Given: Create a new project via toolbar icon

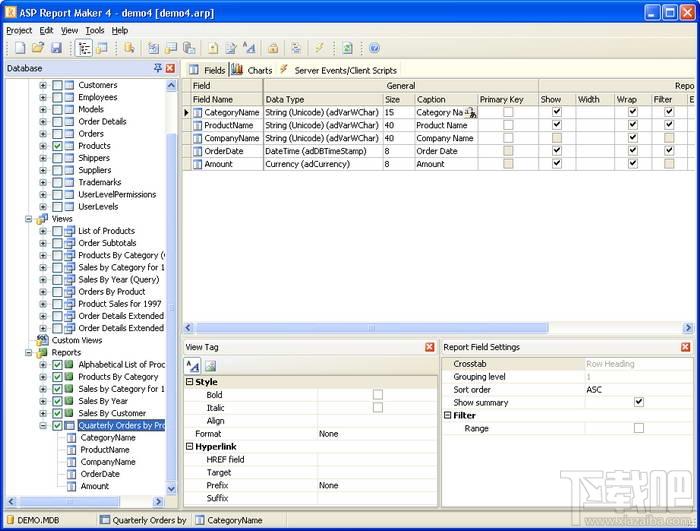Looking at the screenshot, I should tap(21, 48).
